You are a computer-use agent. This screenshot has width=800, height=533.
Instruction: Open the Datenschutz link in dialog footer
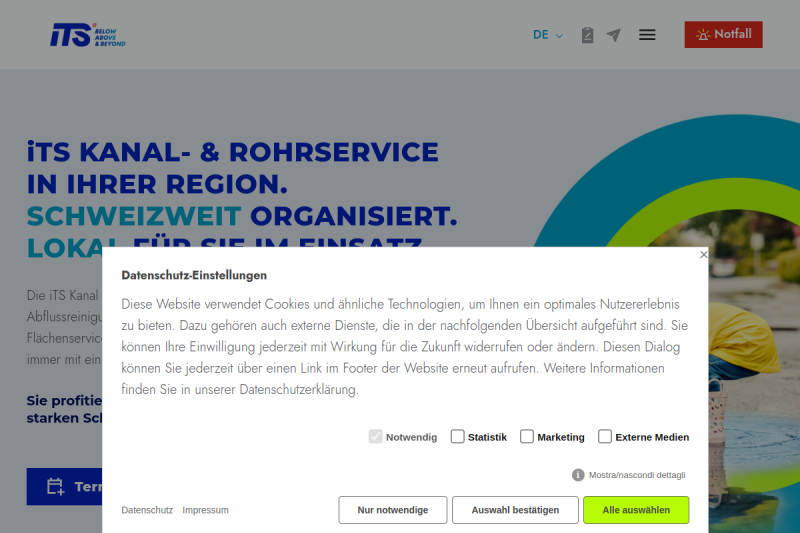tap(147, 510)
